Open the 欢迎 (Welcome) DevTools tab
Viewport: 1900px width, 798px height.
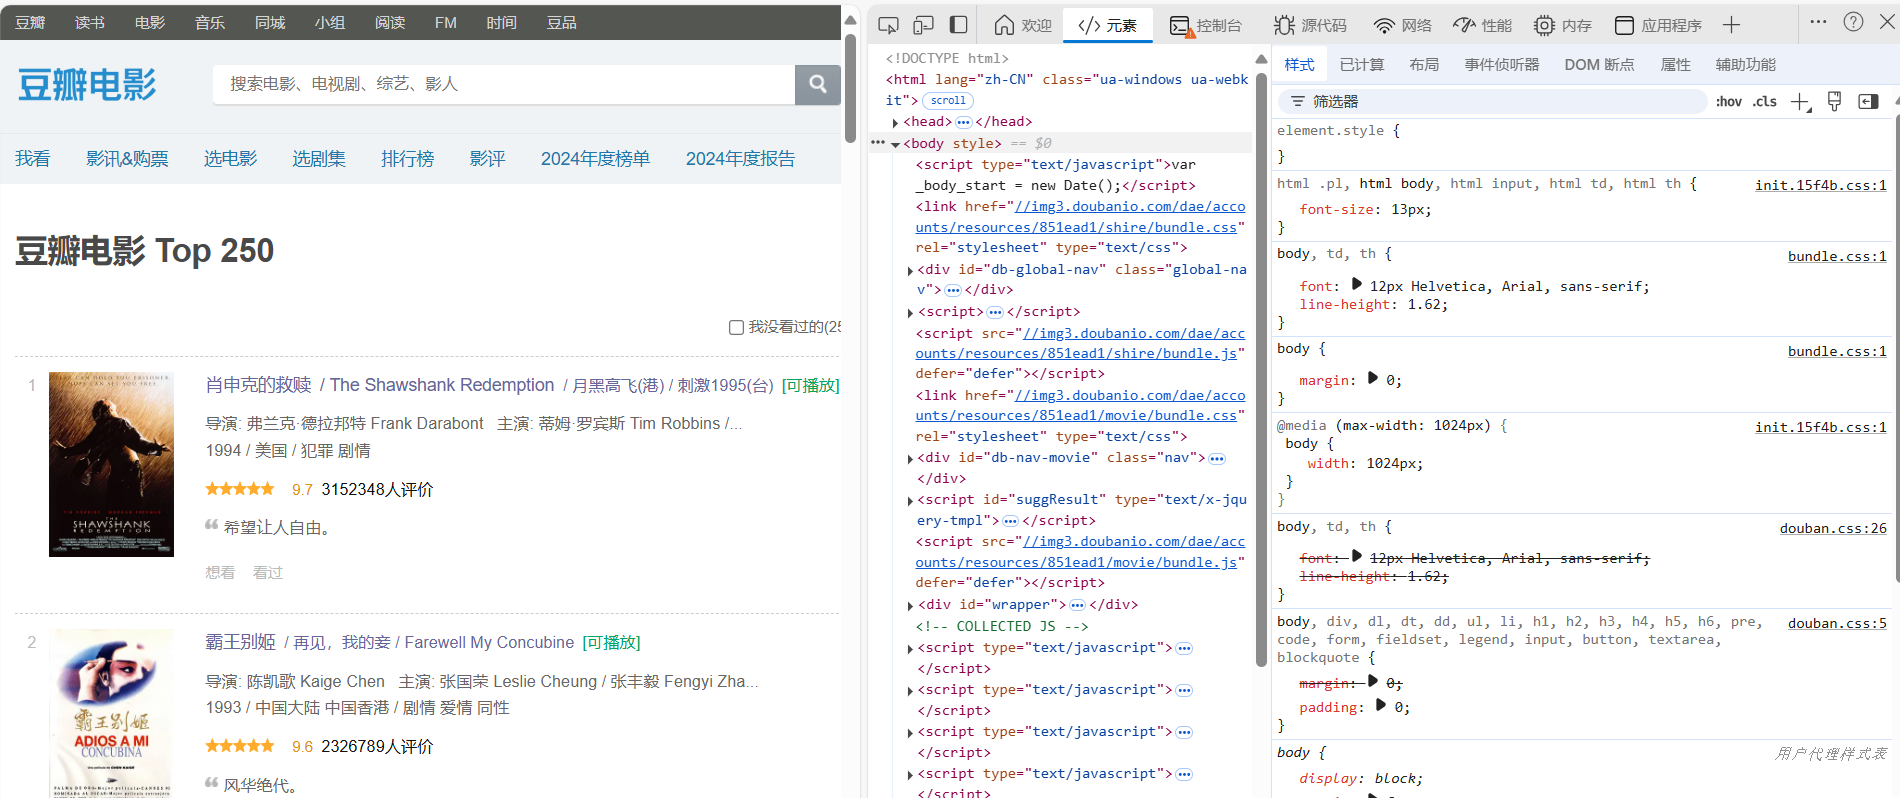point(1022,25)
